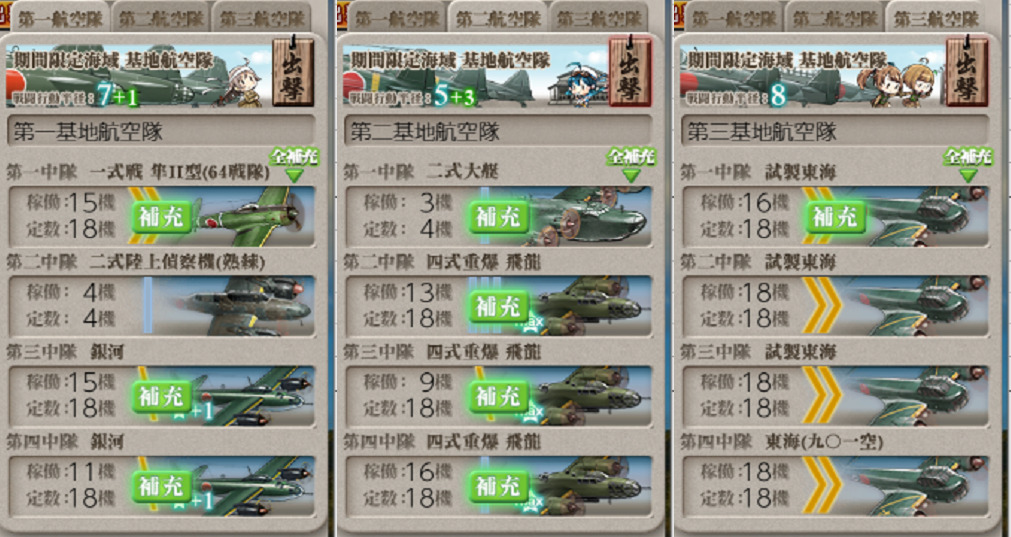The image size is (1011, 537).
Task: Click the 出撃 sign on the third air base panel
Action: 967,73
